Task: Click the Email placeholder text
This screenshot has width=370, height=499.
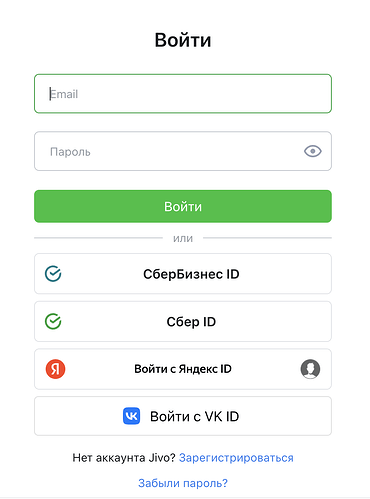Action: tap(64, 94)
